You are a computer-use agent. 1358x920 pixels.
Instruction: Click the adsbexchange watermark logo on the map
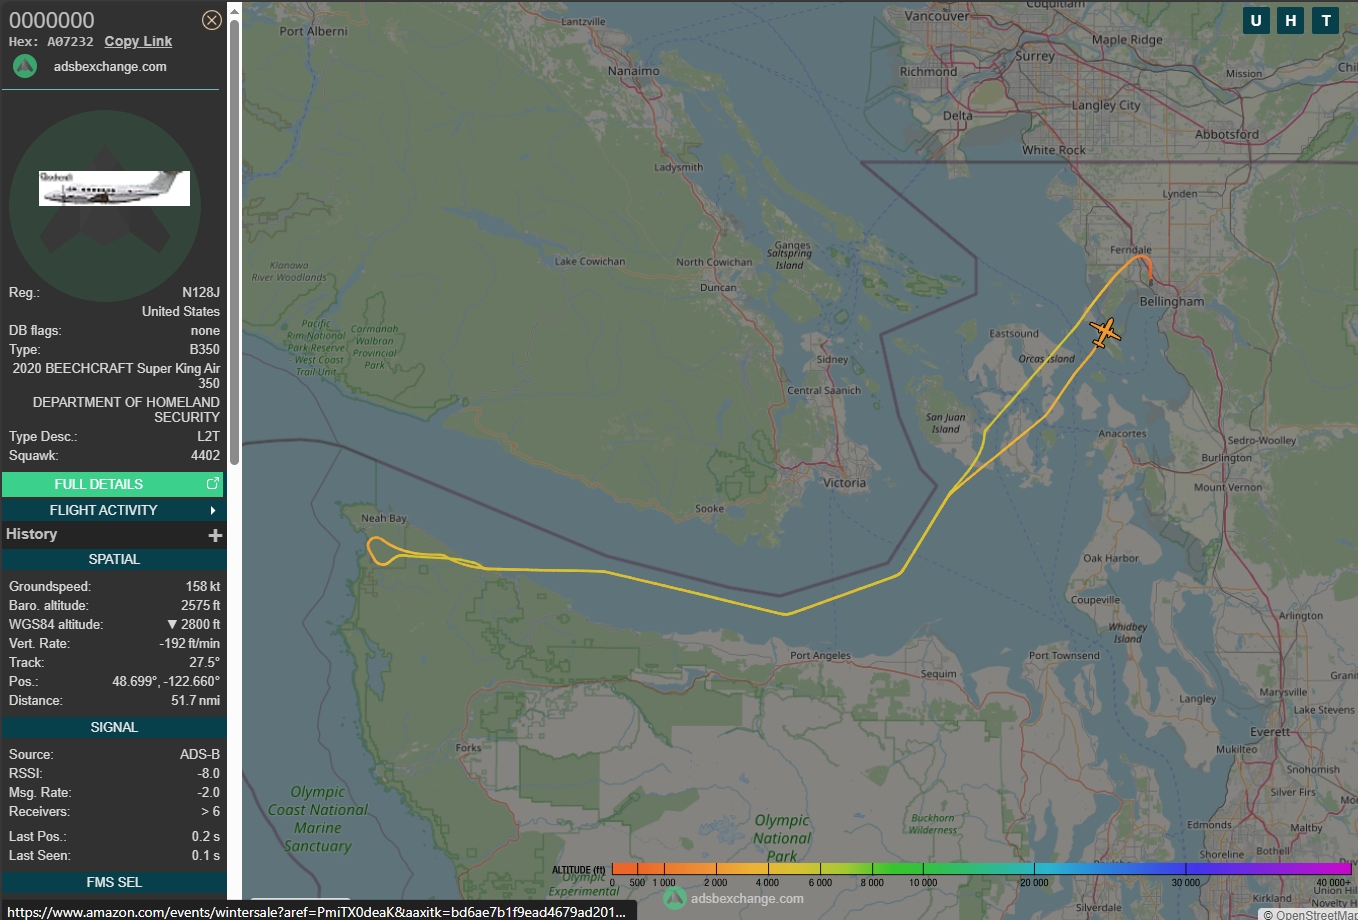(x=676, y=898)
